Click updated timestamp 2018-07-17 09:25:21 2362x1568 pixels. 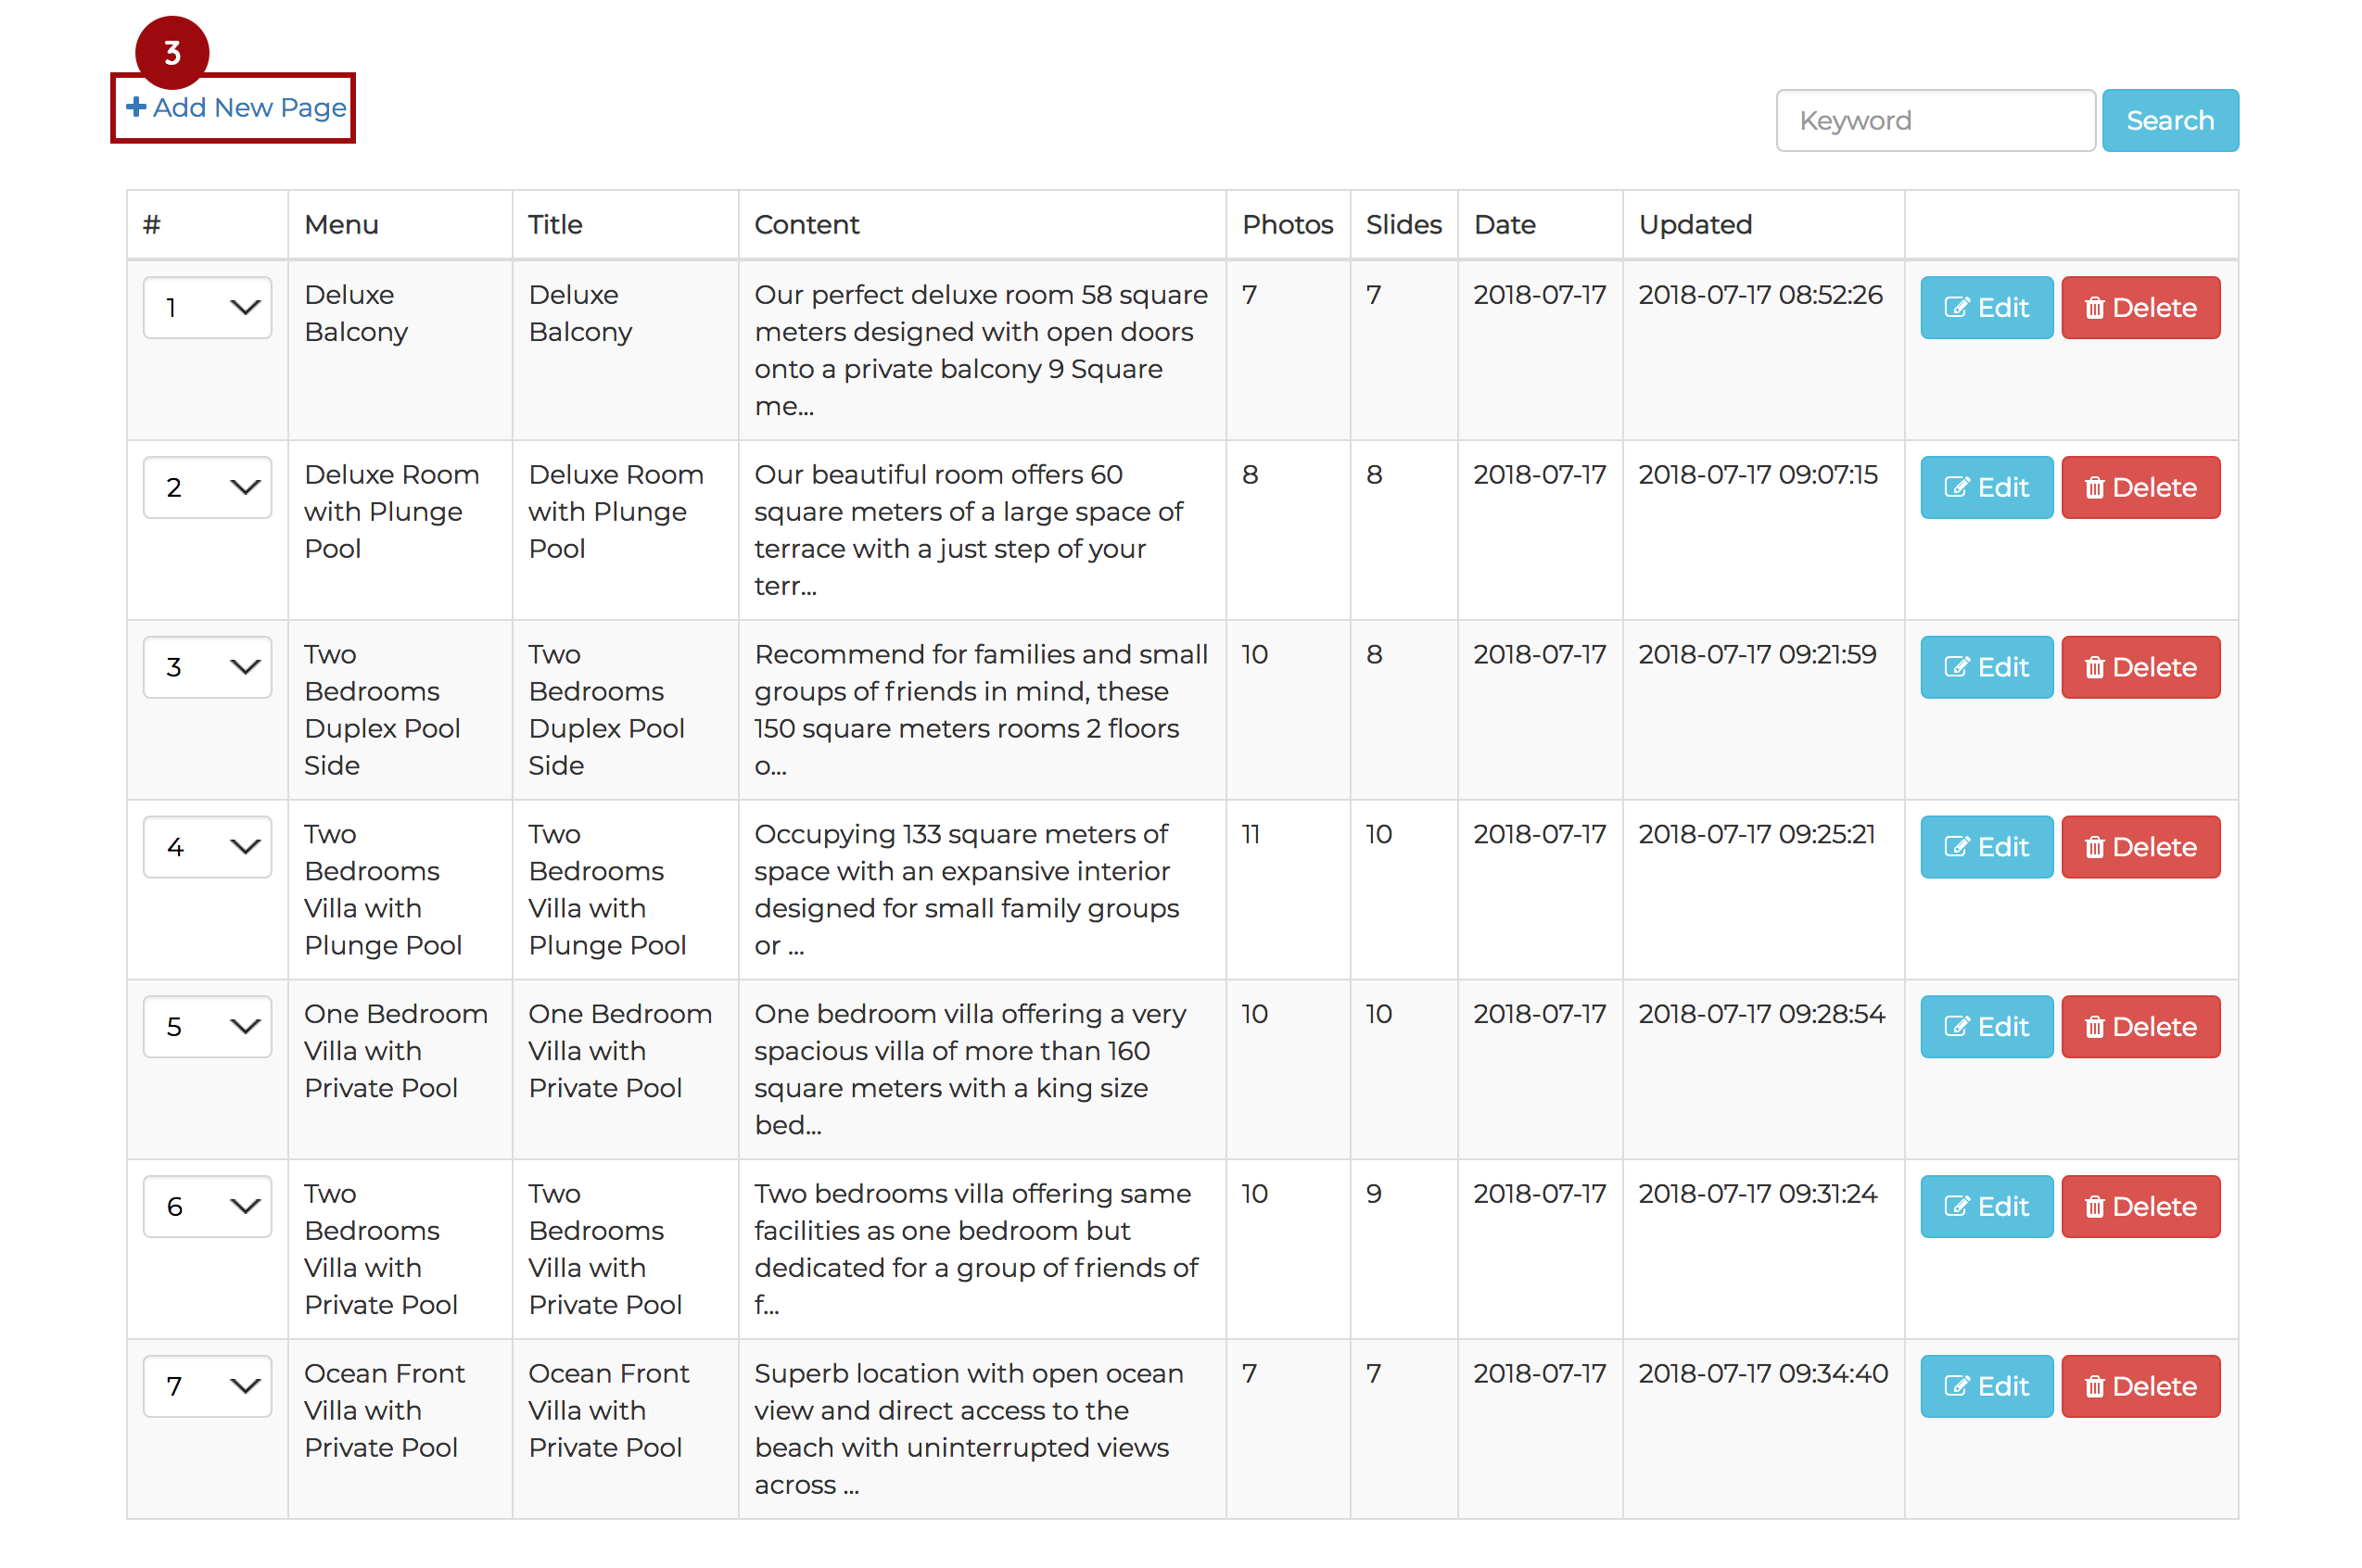pos(1757,835)
